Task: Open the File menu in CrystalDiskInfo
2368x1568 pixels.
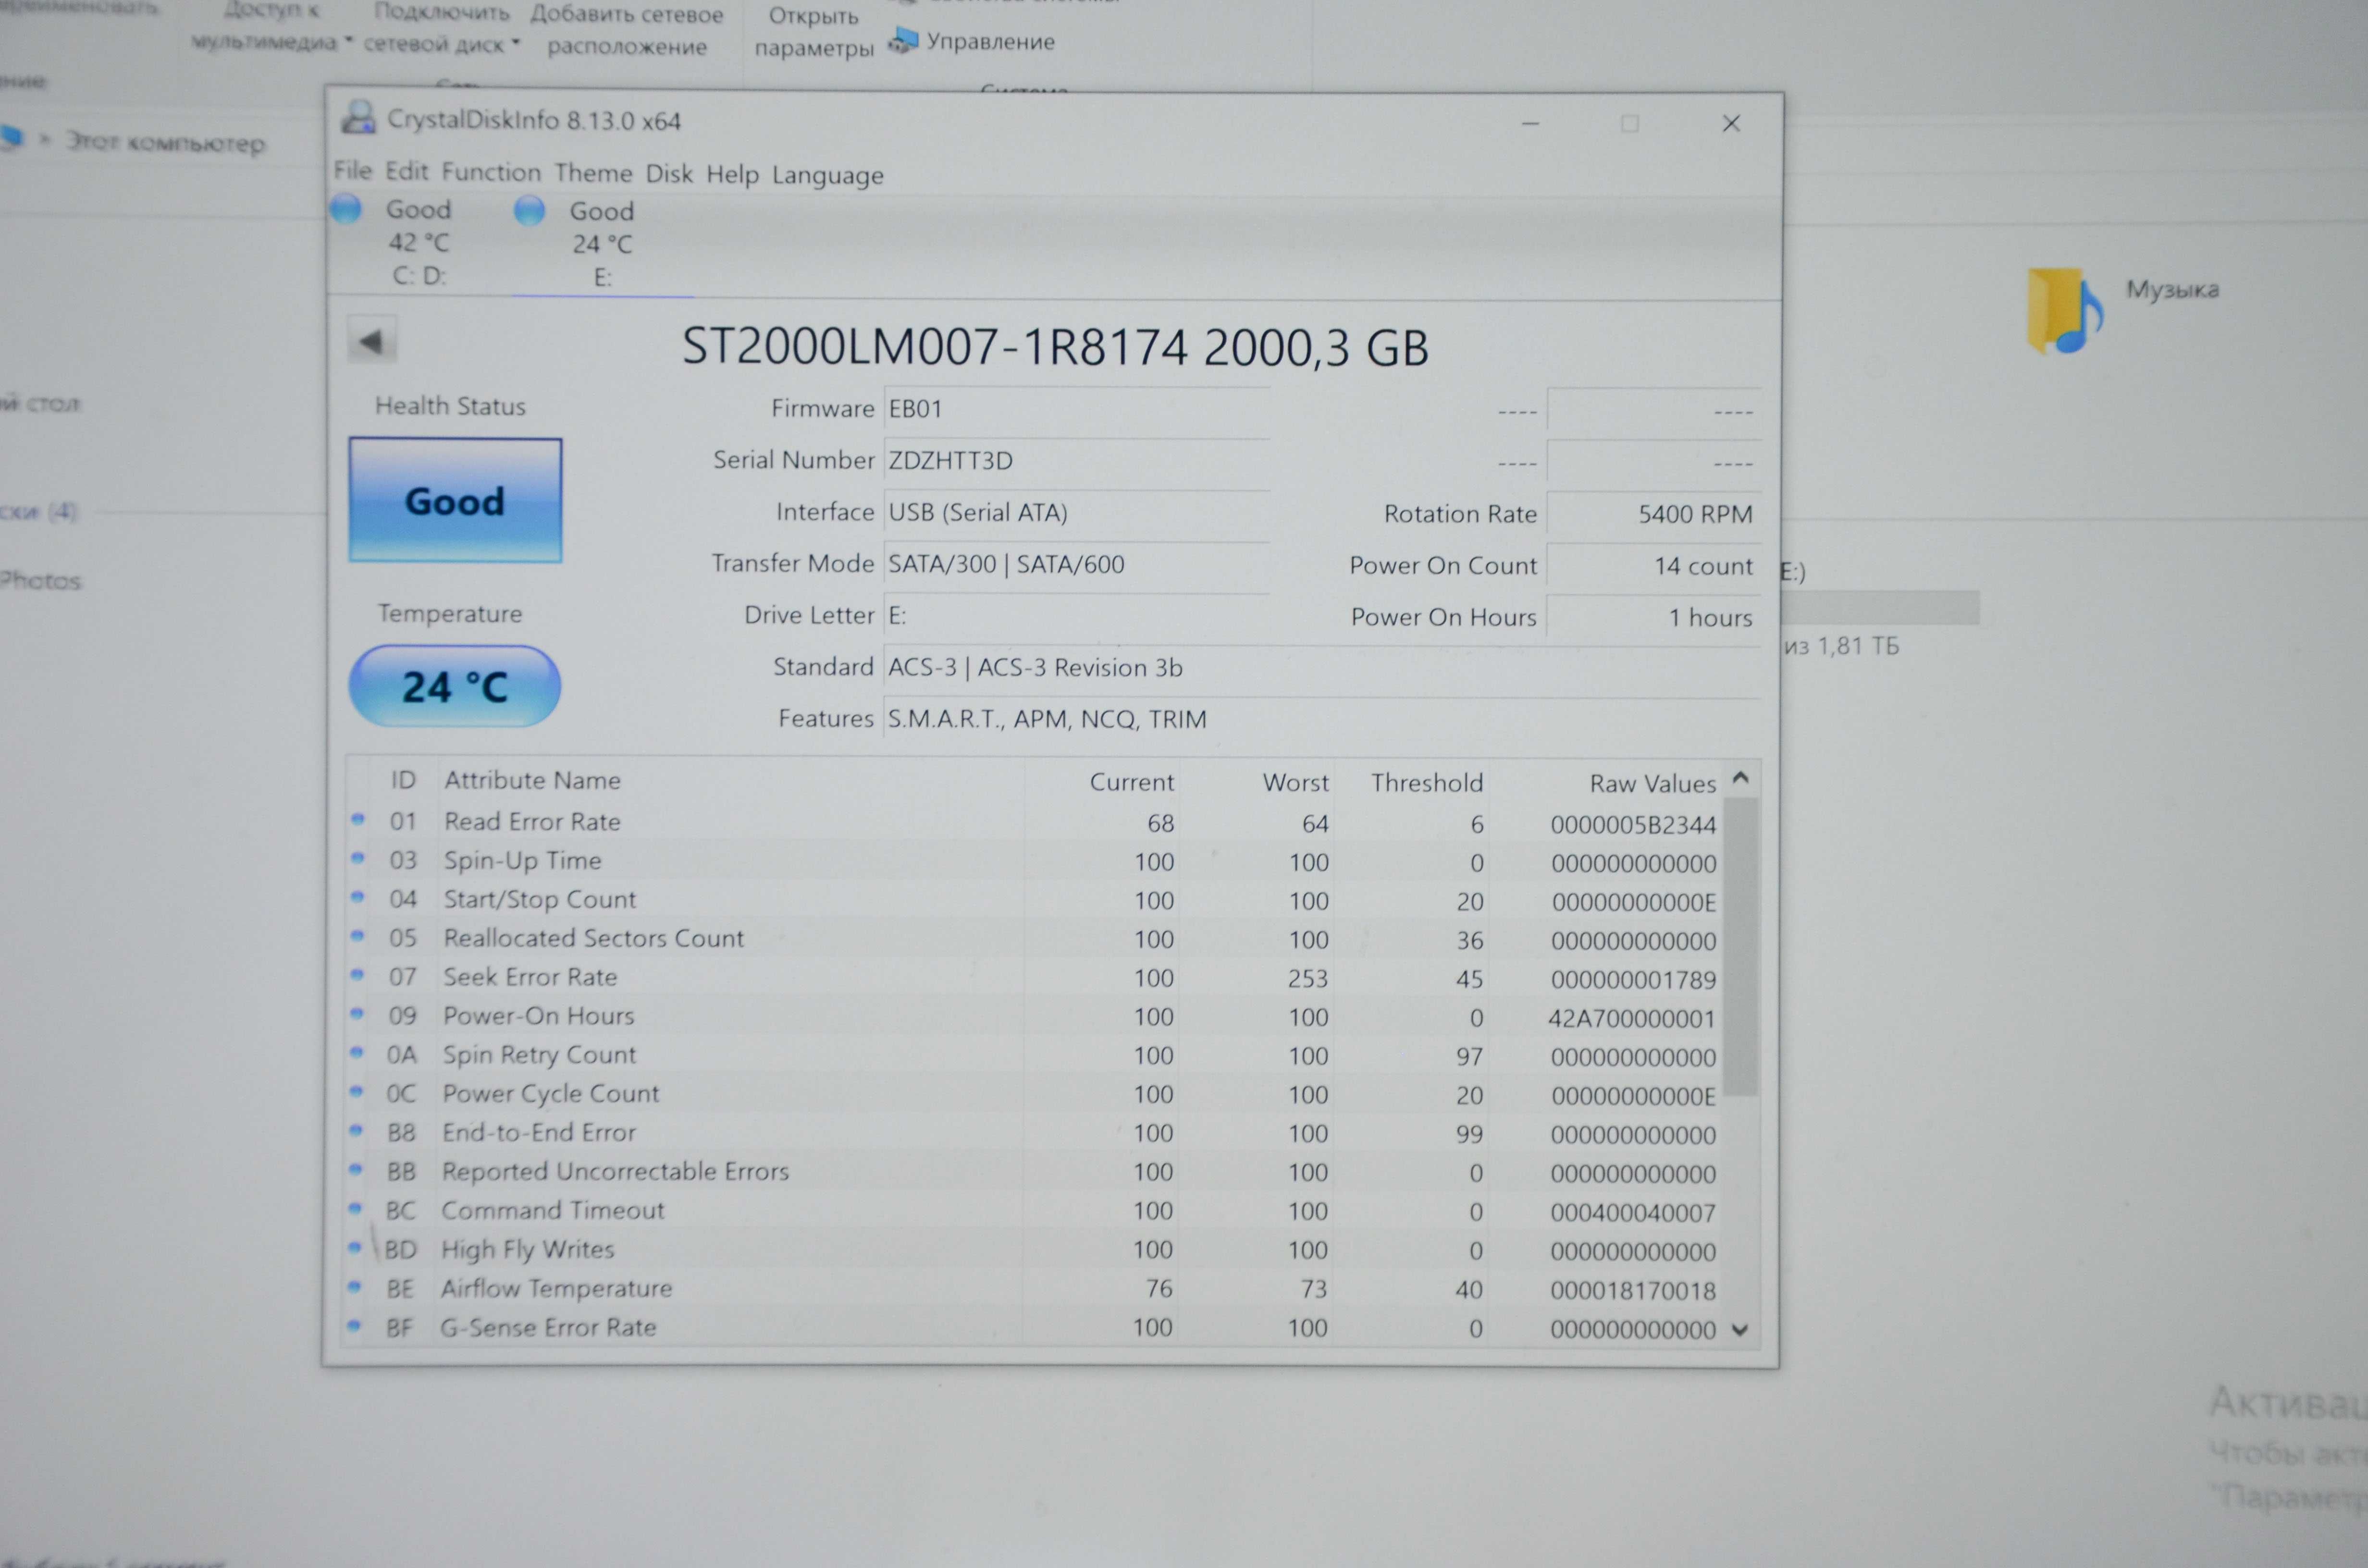Action: 352,171
